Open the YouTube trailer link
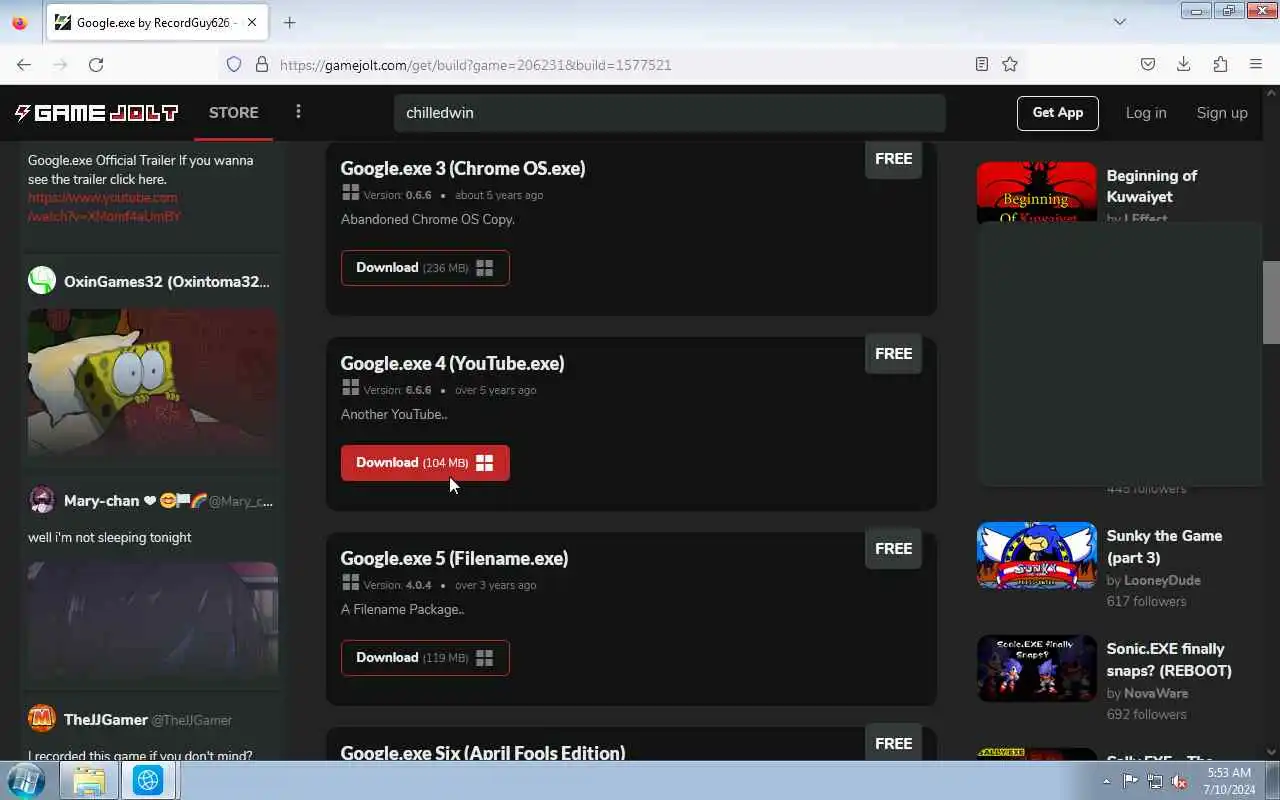The image size is (1280, 800). point(104,207)
